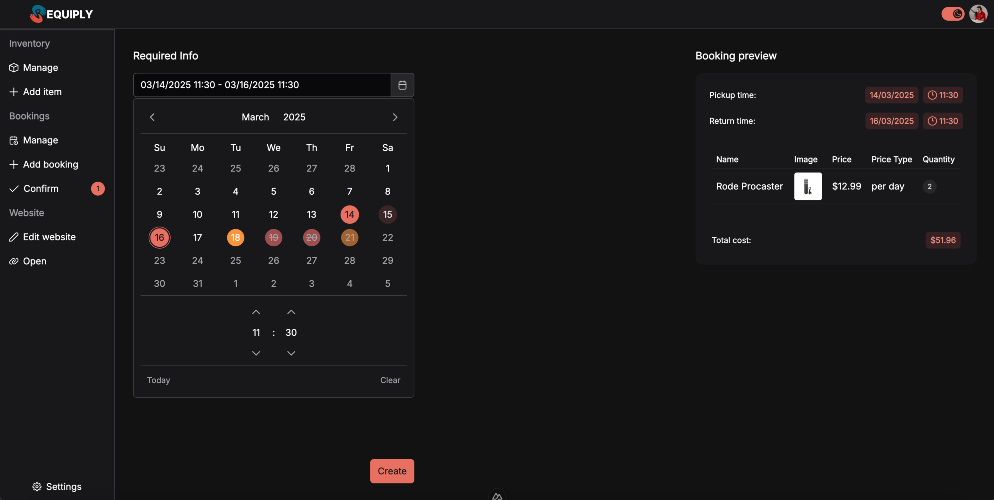994x500 pixels.
Task: Click the Quantity column header
Action: (x=938, y=159)
